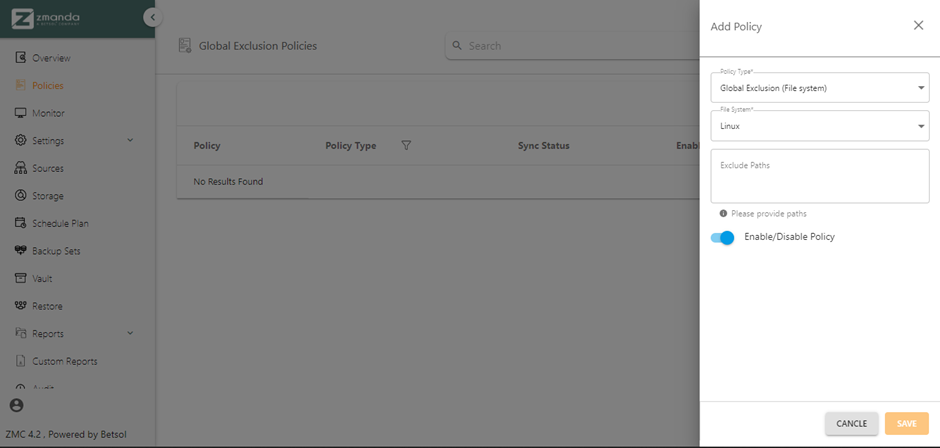Open Monitor from sidebar
This screenshot has height=448, width=940.
pos(48,113)
